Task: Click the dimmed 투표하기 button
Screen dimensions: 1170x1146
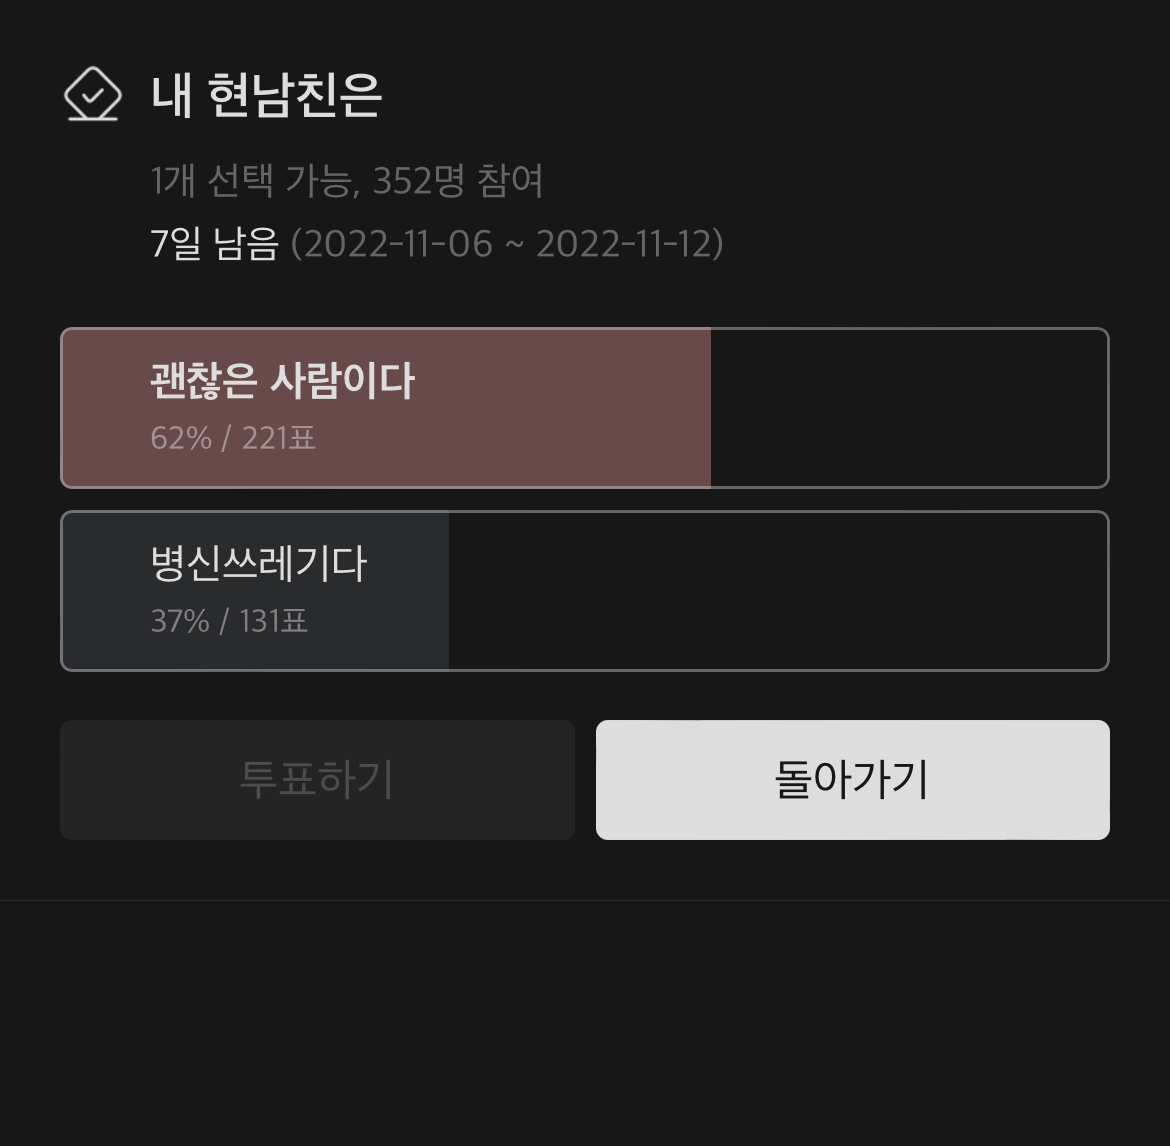Action: pos(317,780)
